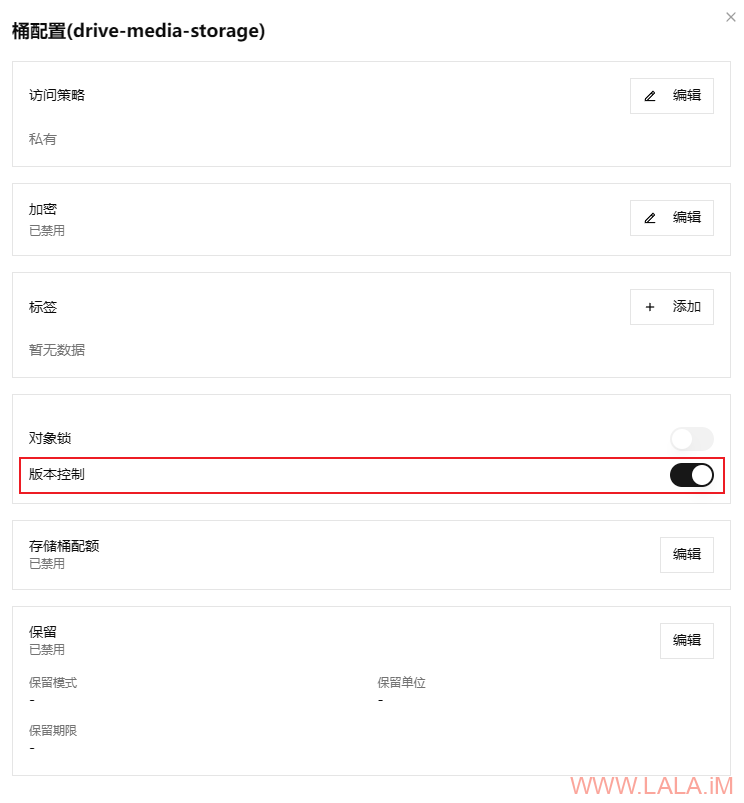
Task: Click the 暂无数据 text under 标签
Action: 57,350
